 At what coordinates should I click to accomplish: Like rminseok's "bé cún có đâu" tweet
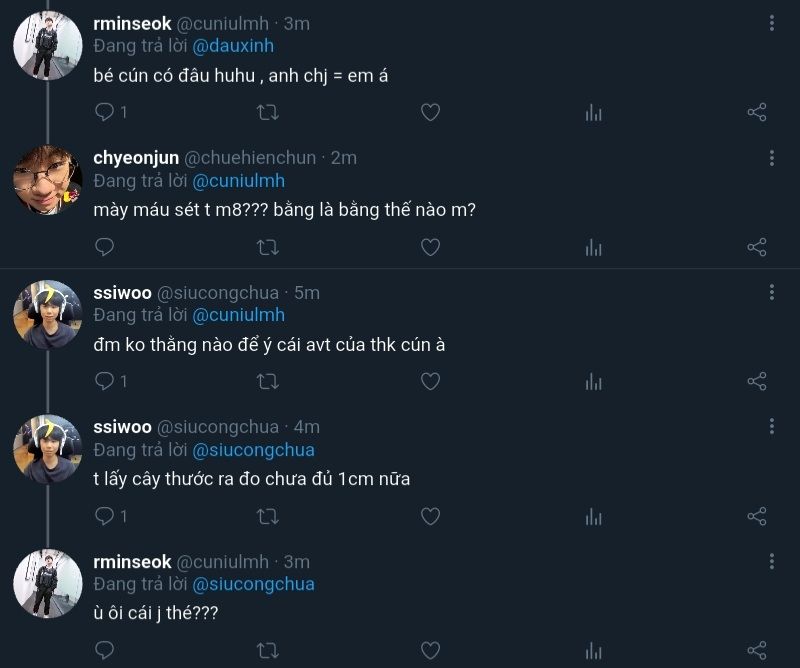(x=430, y=113)
